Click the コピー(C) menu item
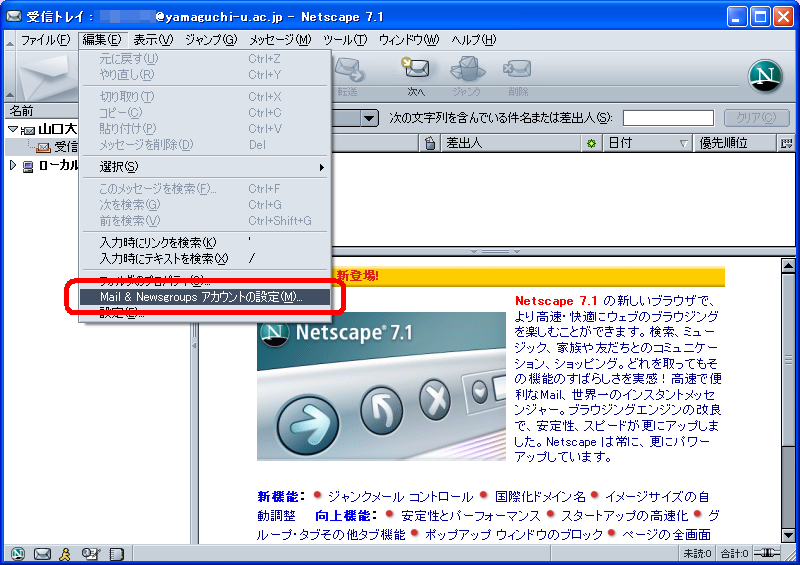The image size is (800, 565). [205, 113]
